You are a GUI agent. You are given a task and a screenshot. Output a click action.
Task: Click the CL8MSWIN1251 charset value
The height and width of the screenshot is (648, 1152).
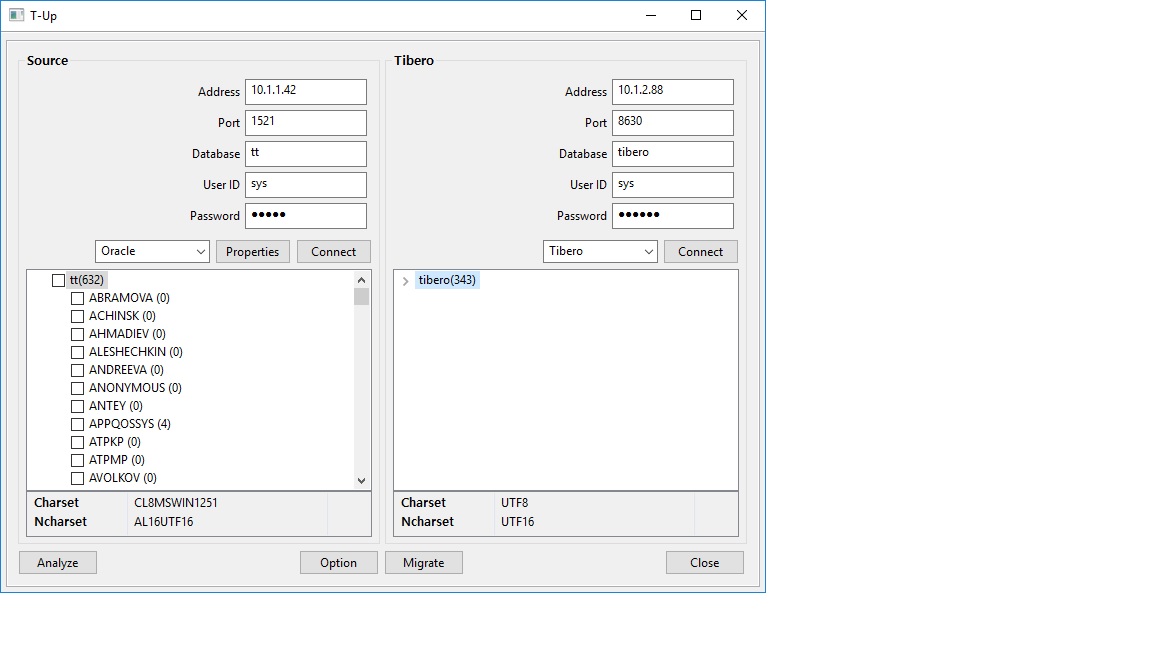click(176, 503)
